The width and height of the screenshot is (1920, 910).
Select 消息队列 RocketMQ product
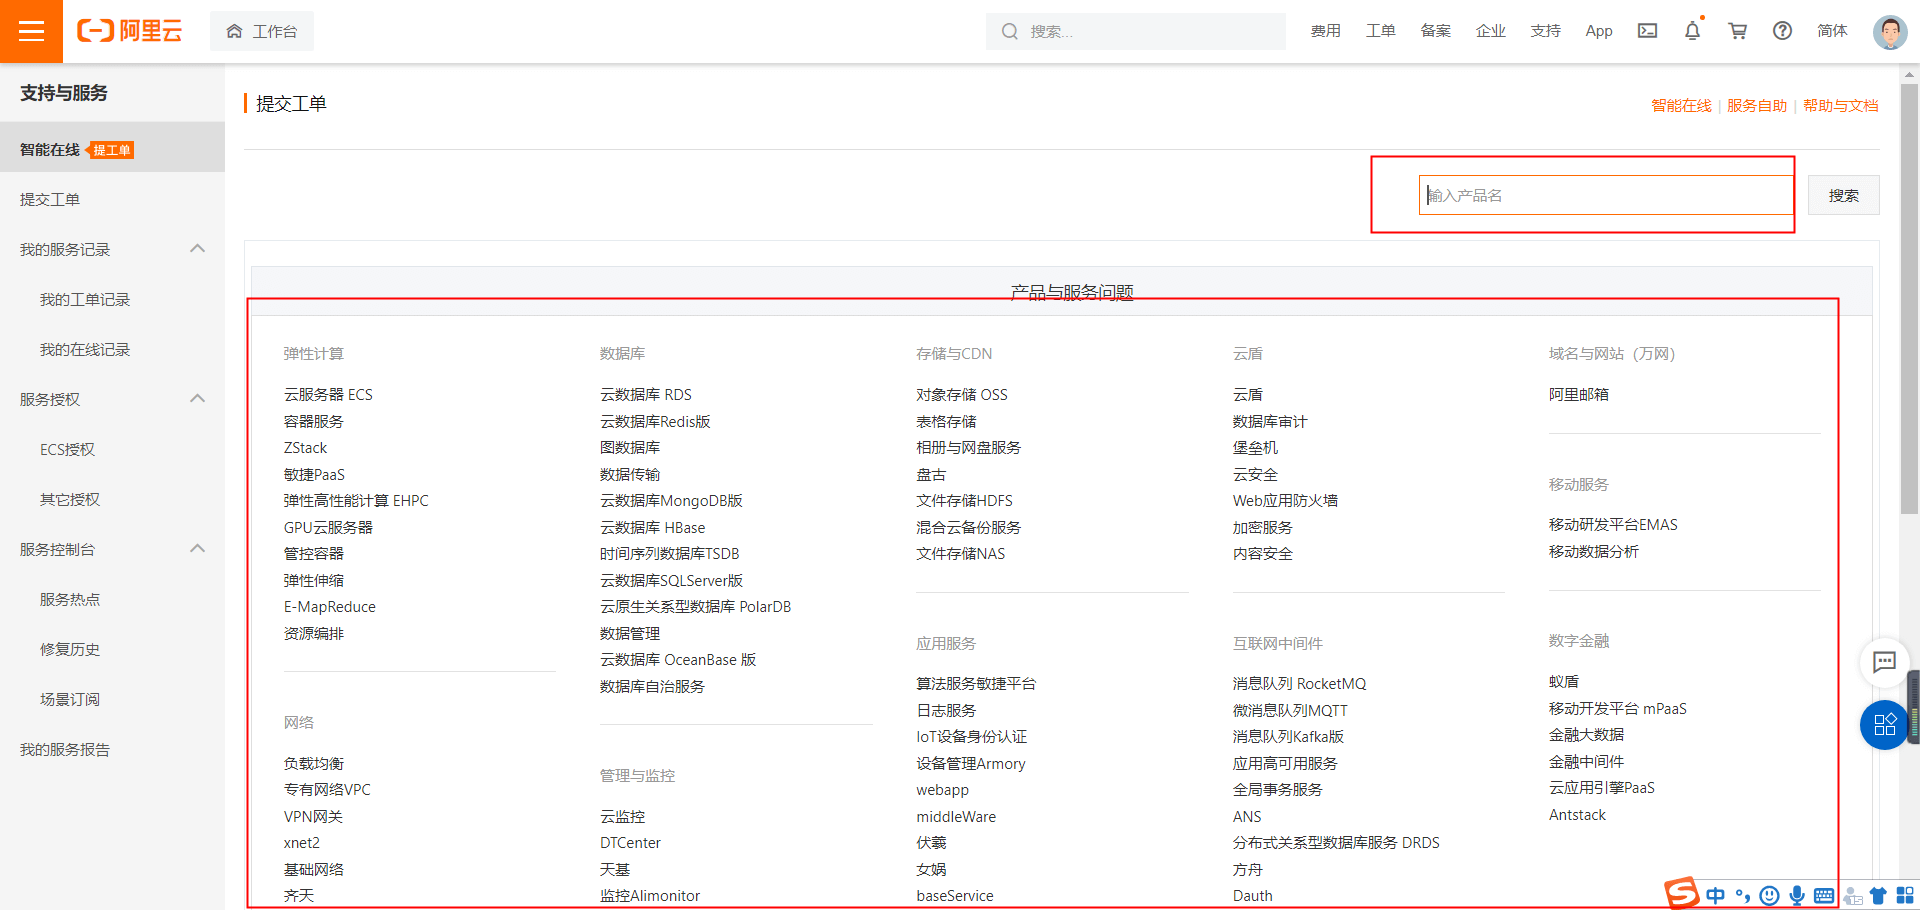pyautogui.click(x=1299, y=684)
